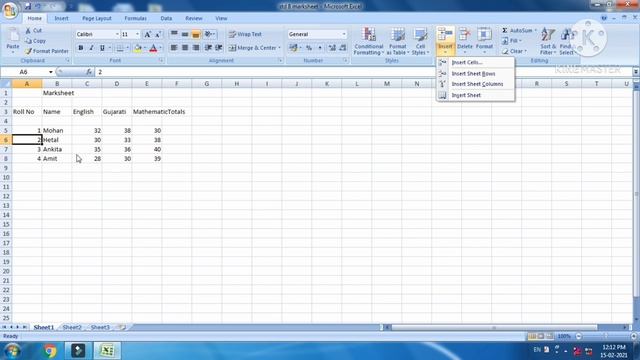Open Google Chrome from taskbar
Image resolution: width=640 pixels, height=360 pixels.
point(50,351)
